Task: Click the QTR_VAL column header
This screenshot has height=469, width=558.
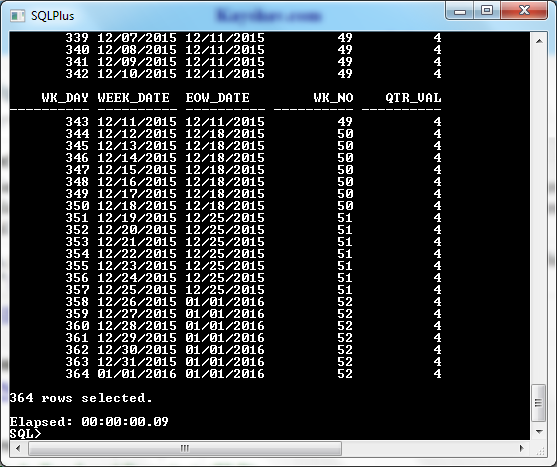Action: [x=414, y=98]
